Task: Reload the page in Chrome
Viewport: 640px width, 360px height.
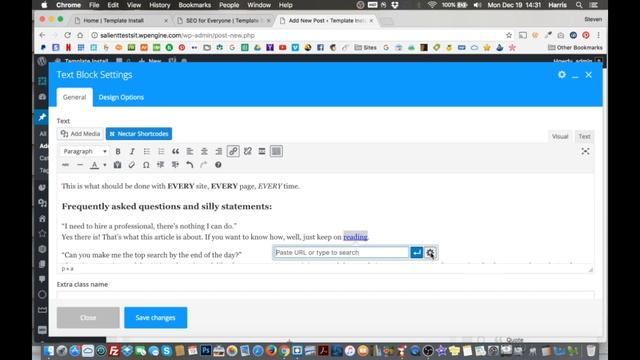Action: tap(67, 36)
